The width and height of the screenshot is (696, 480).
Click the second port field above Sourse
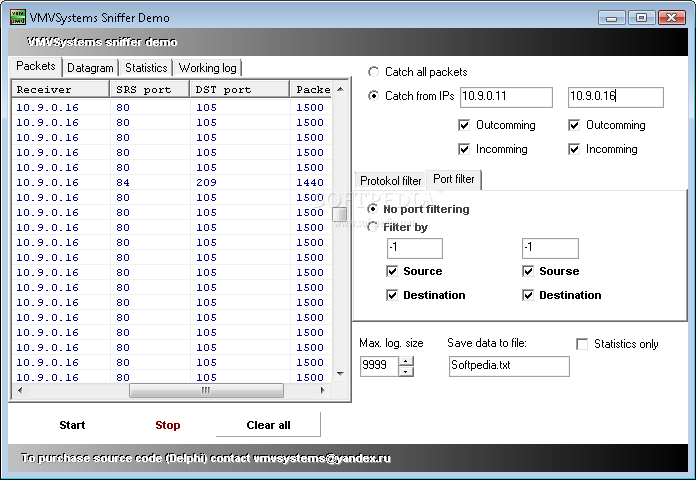point(550,248)
